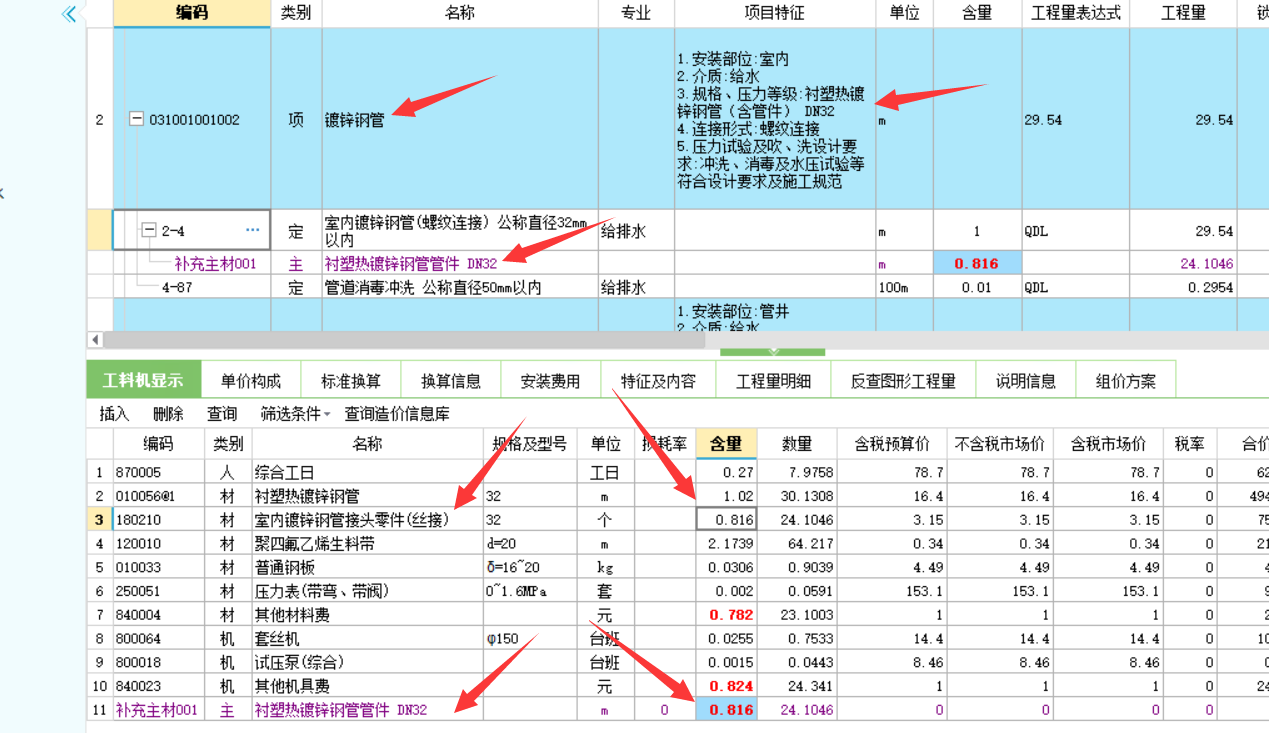The height and width of the screenshot is (733, 1269).
Task: Select the row number 3 header cell
Action: 100,520
